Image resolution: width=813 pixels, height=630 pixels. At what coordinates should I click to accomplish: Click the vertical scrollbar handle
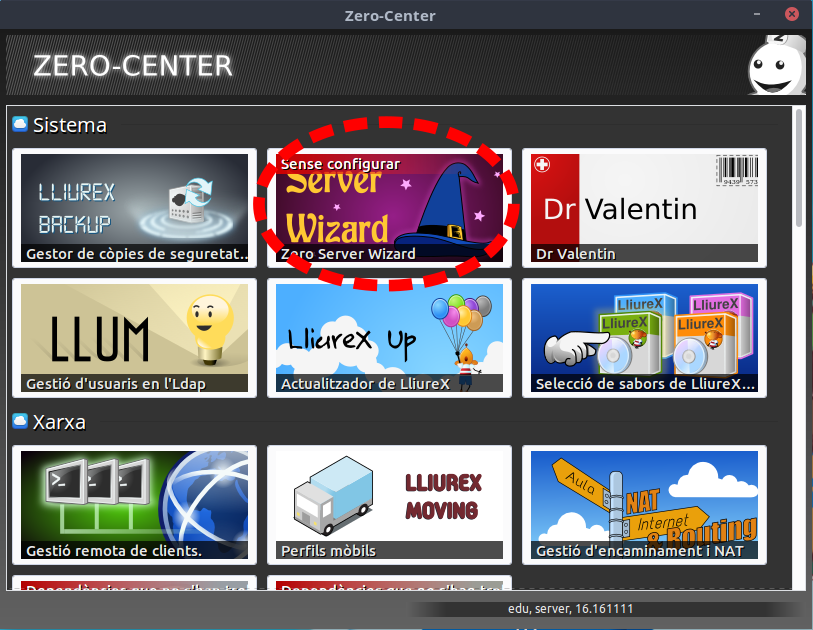pyautogui.click(x=798, y=170)
